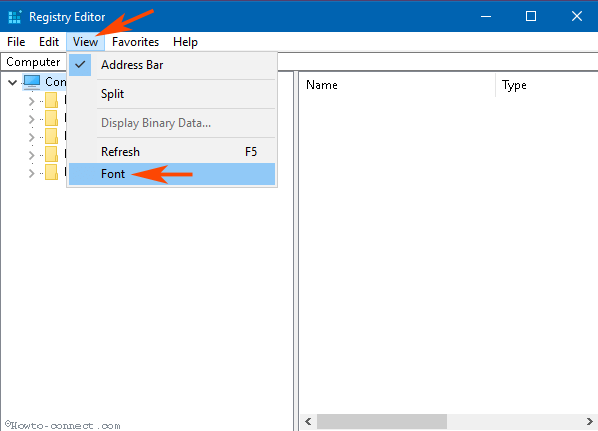Click the Computer address bar field
598x431 pixels.
coord(299,62)
